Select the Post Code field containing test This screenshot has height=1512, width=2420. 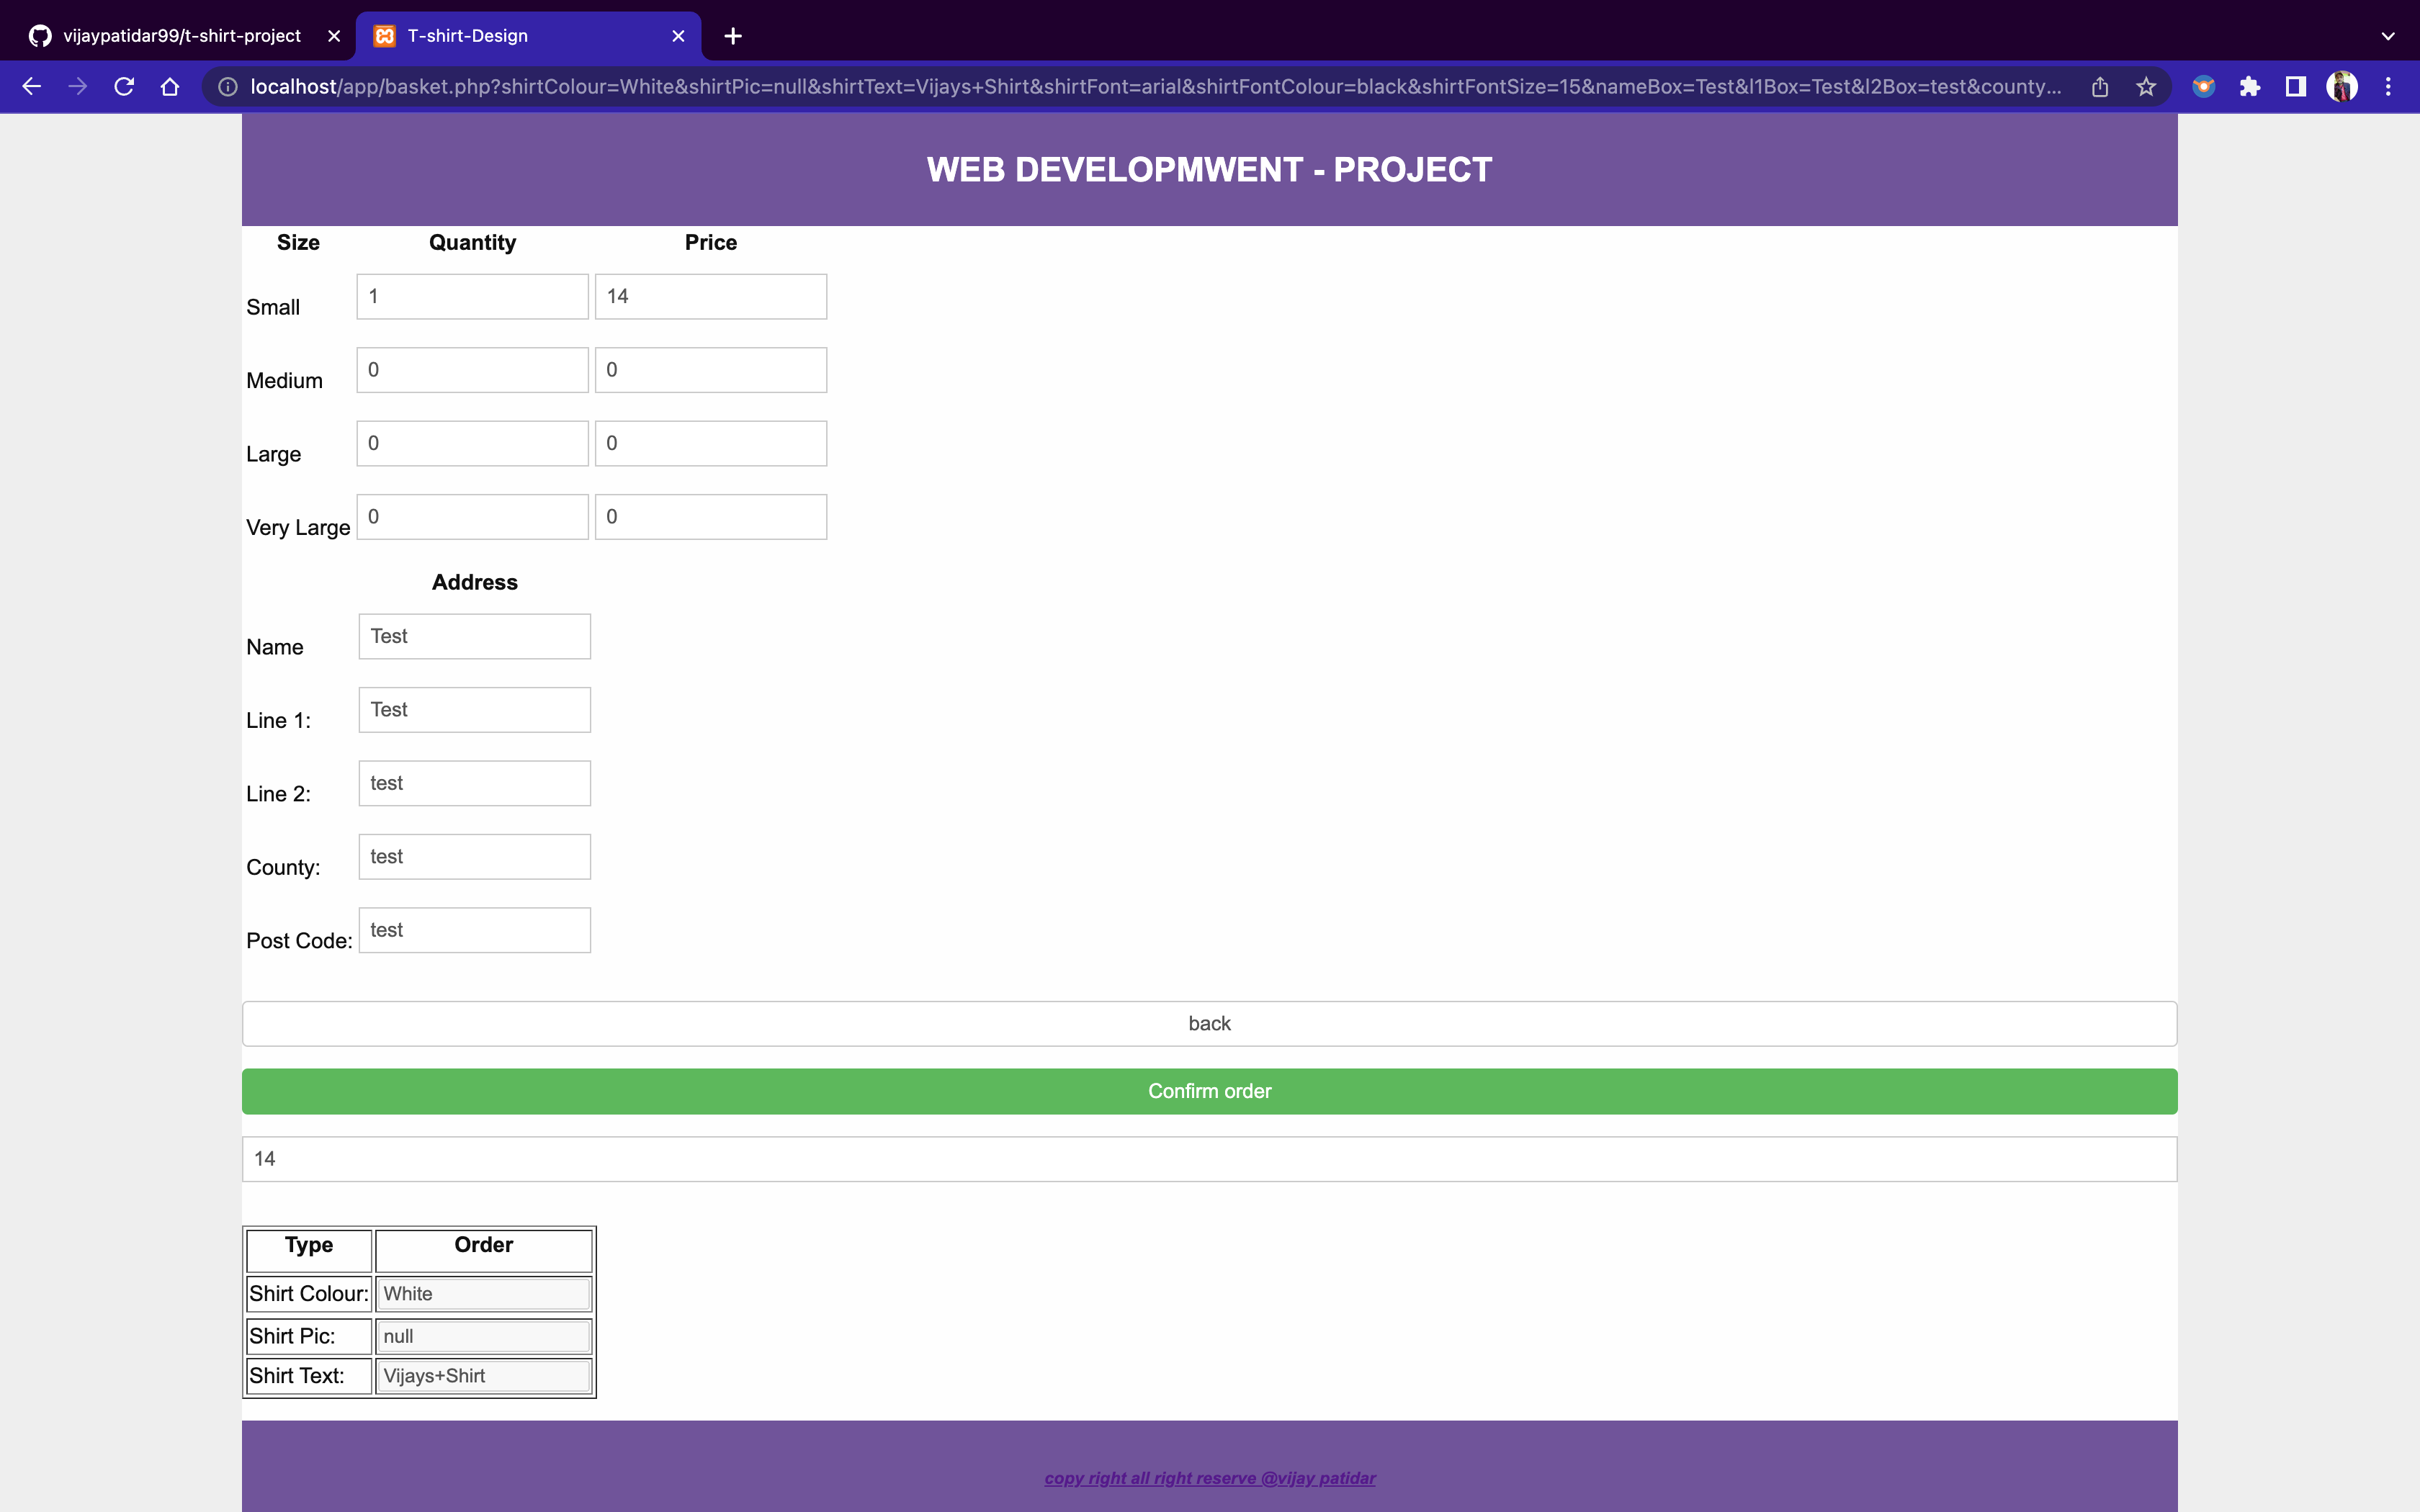[474, 929]
